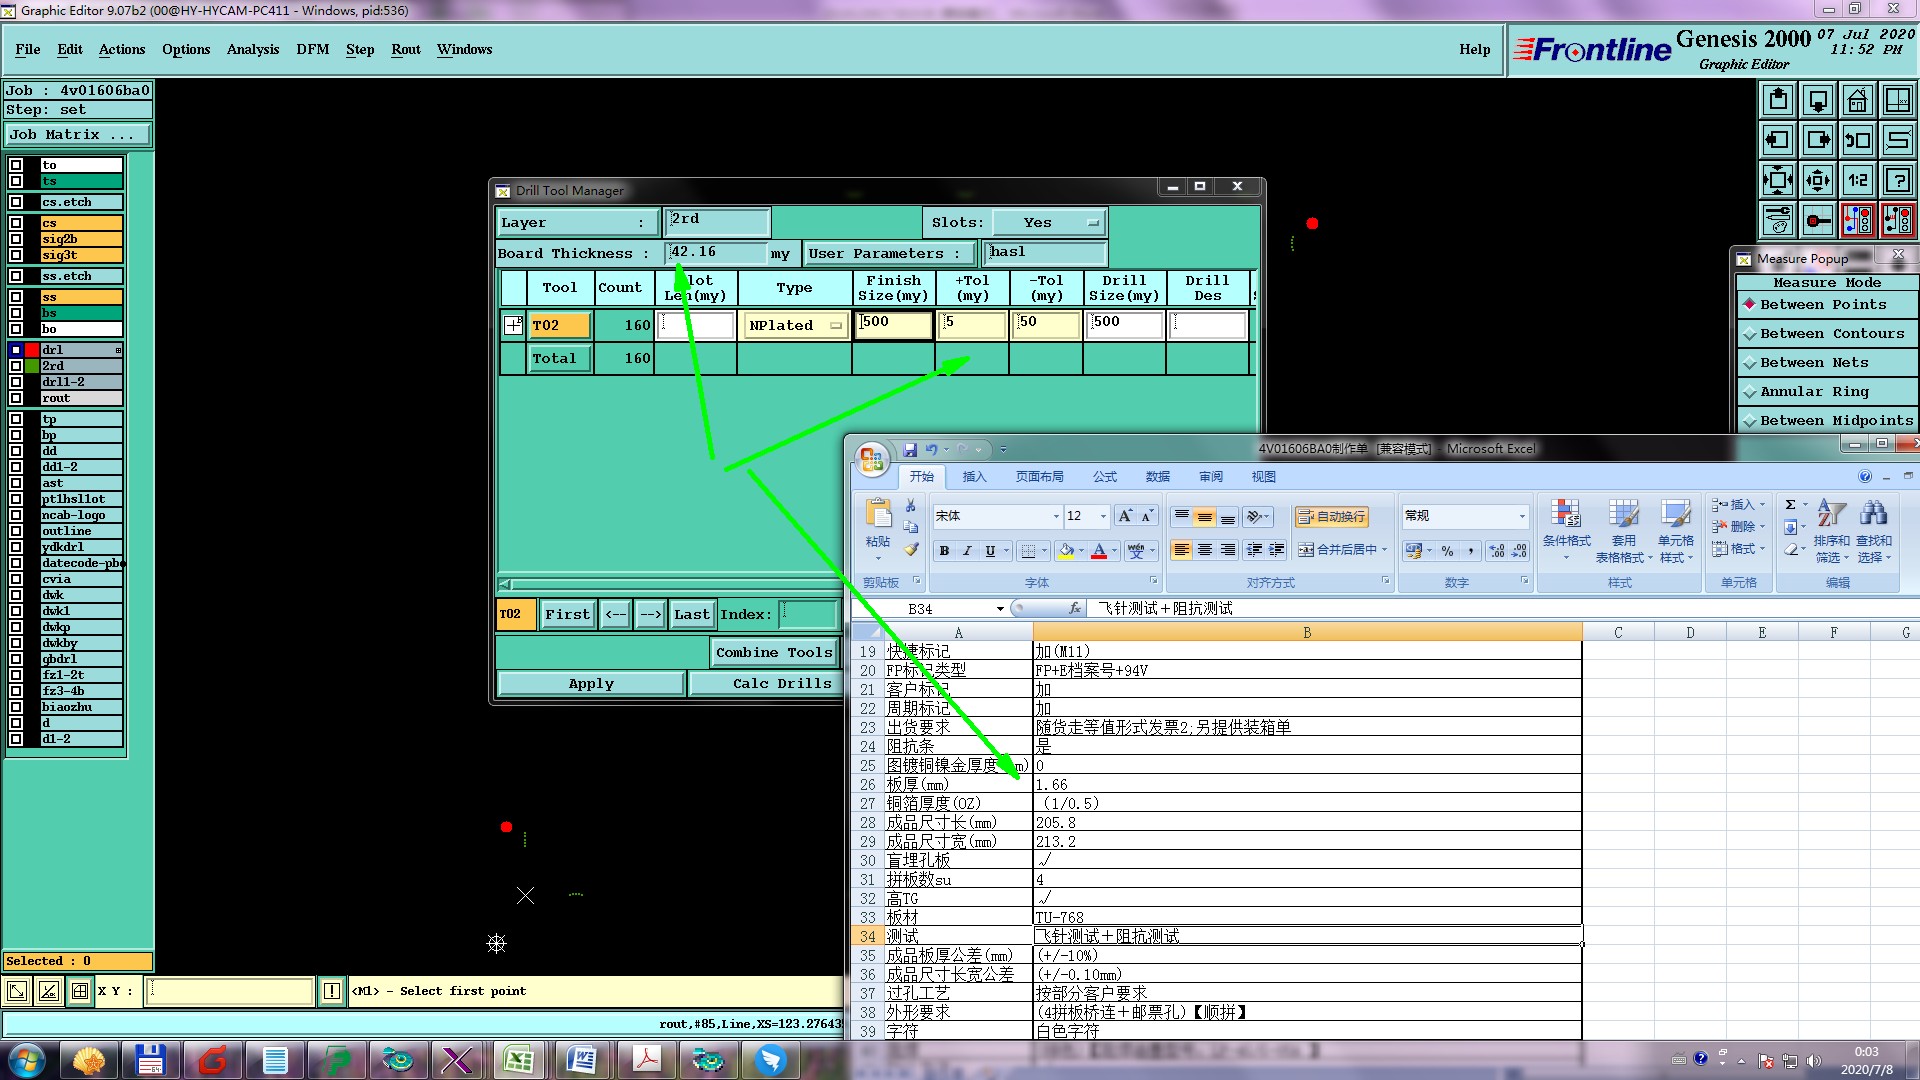Click the center align icon in Excel ribbon
This screenshot has width=1920, height=1080.
pyautogui.click(x=1205, y=550)
